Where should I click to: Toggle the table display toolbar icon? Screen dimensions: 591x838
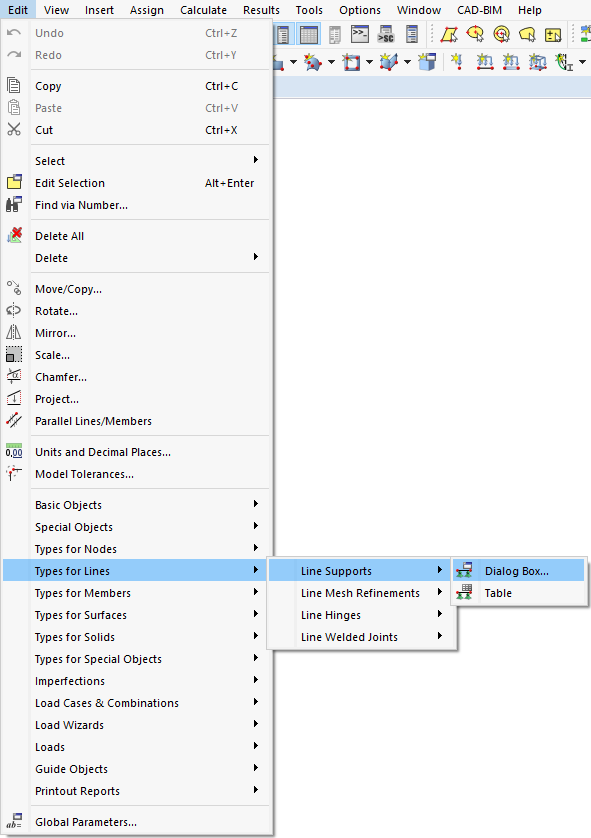[309, 35]
